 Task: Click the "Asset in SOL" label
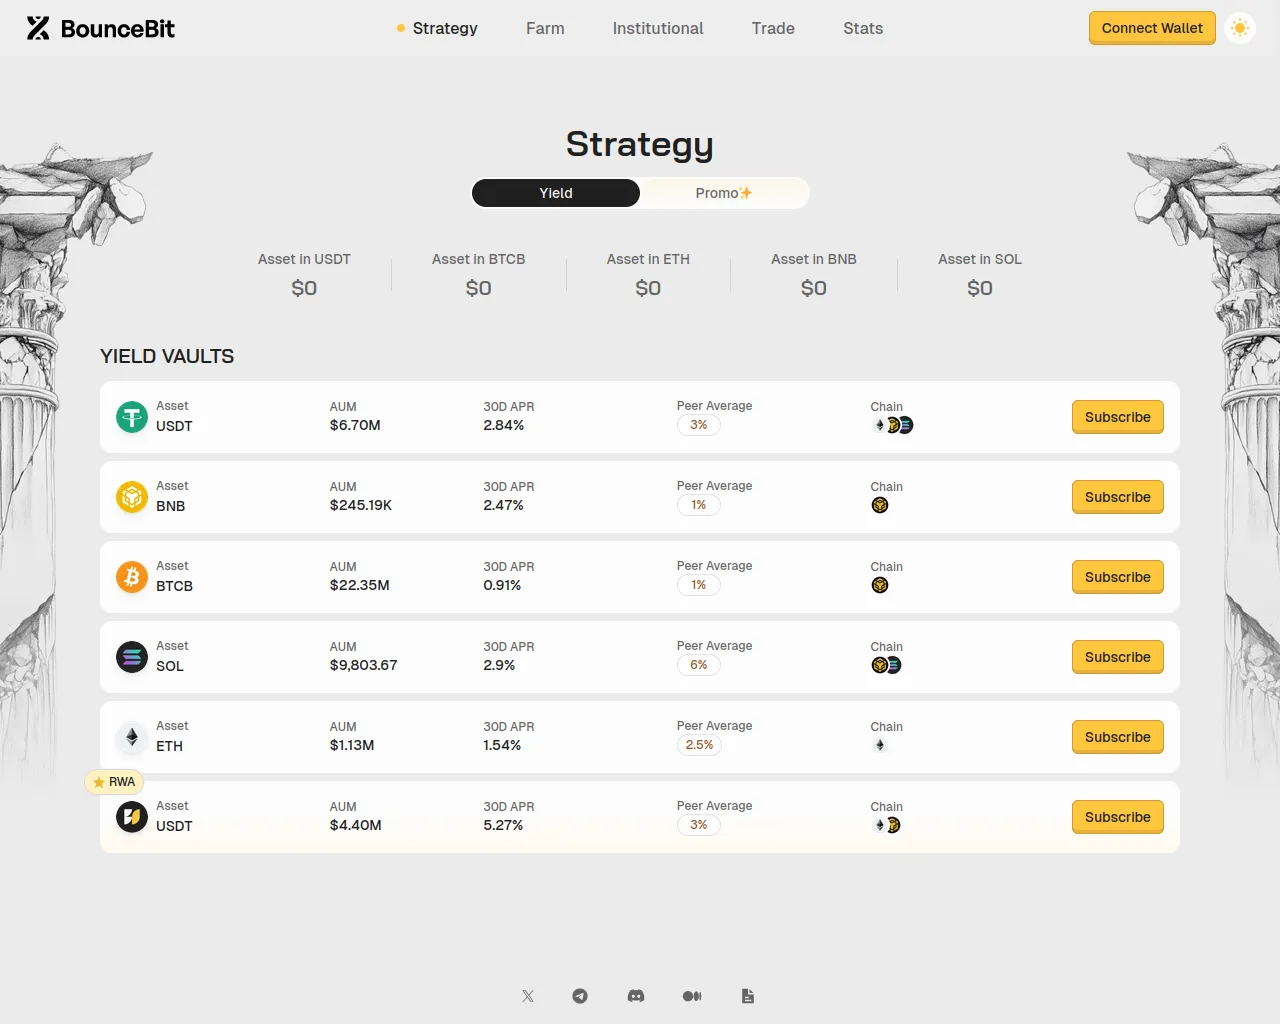[x=980, y=259]
